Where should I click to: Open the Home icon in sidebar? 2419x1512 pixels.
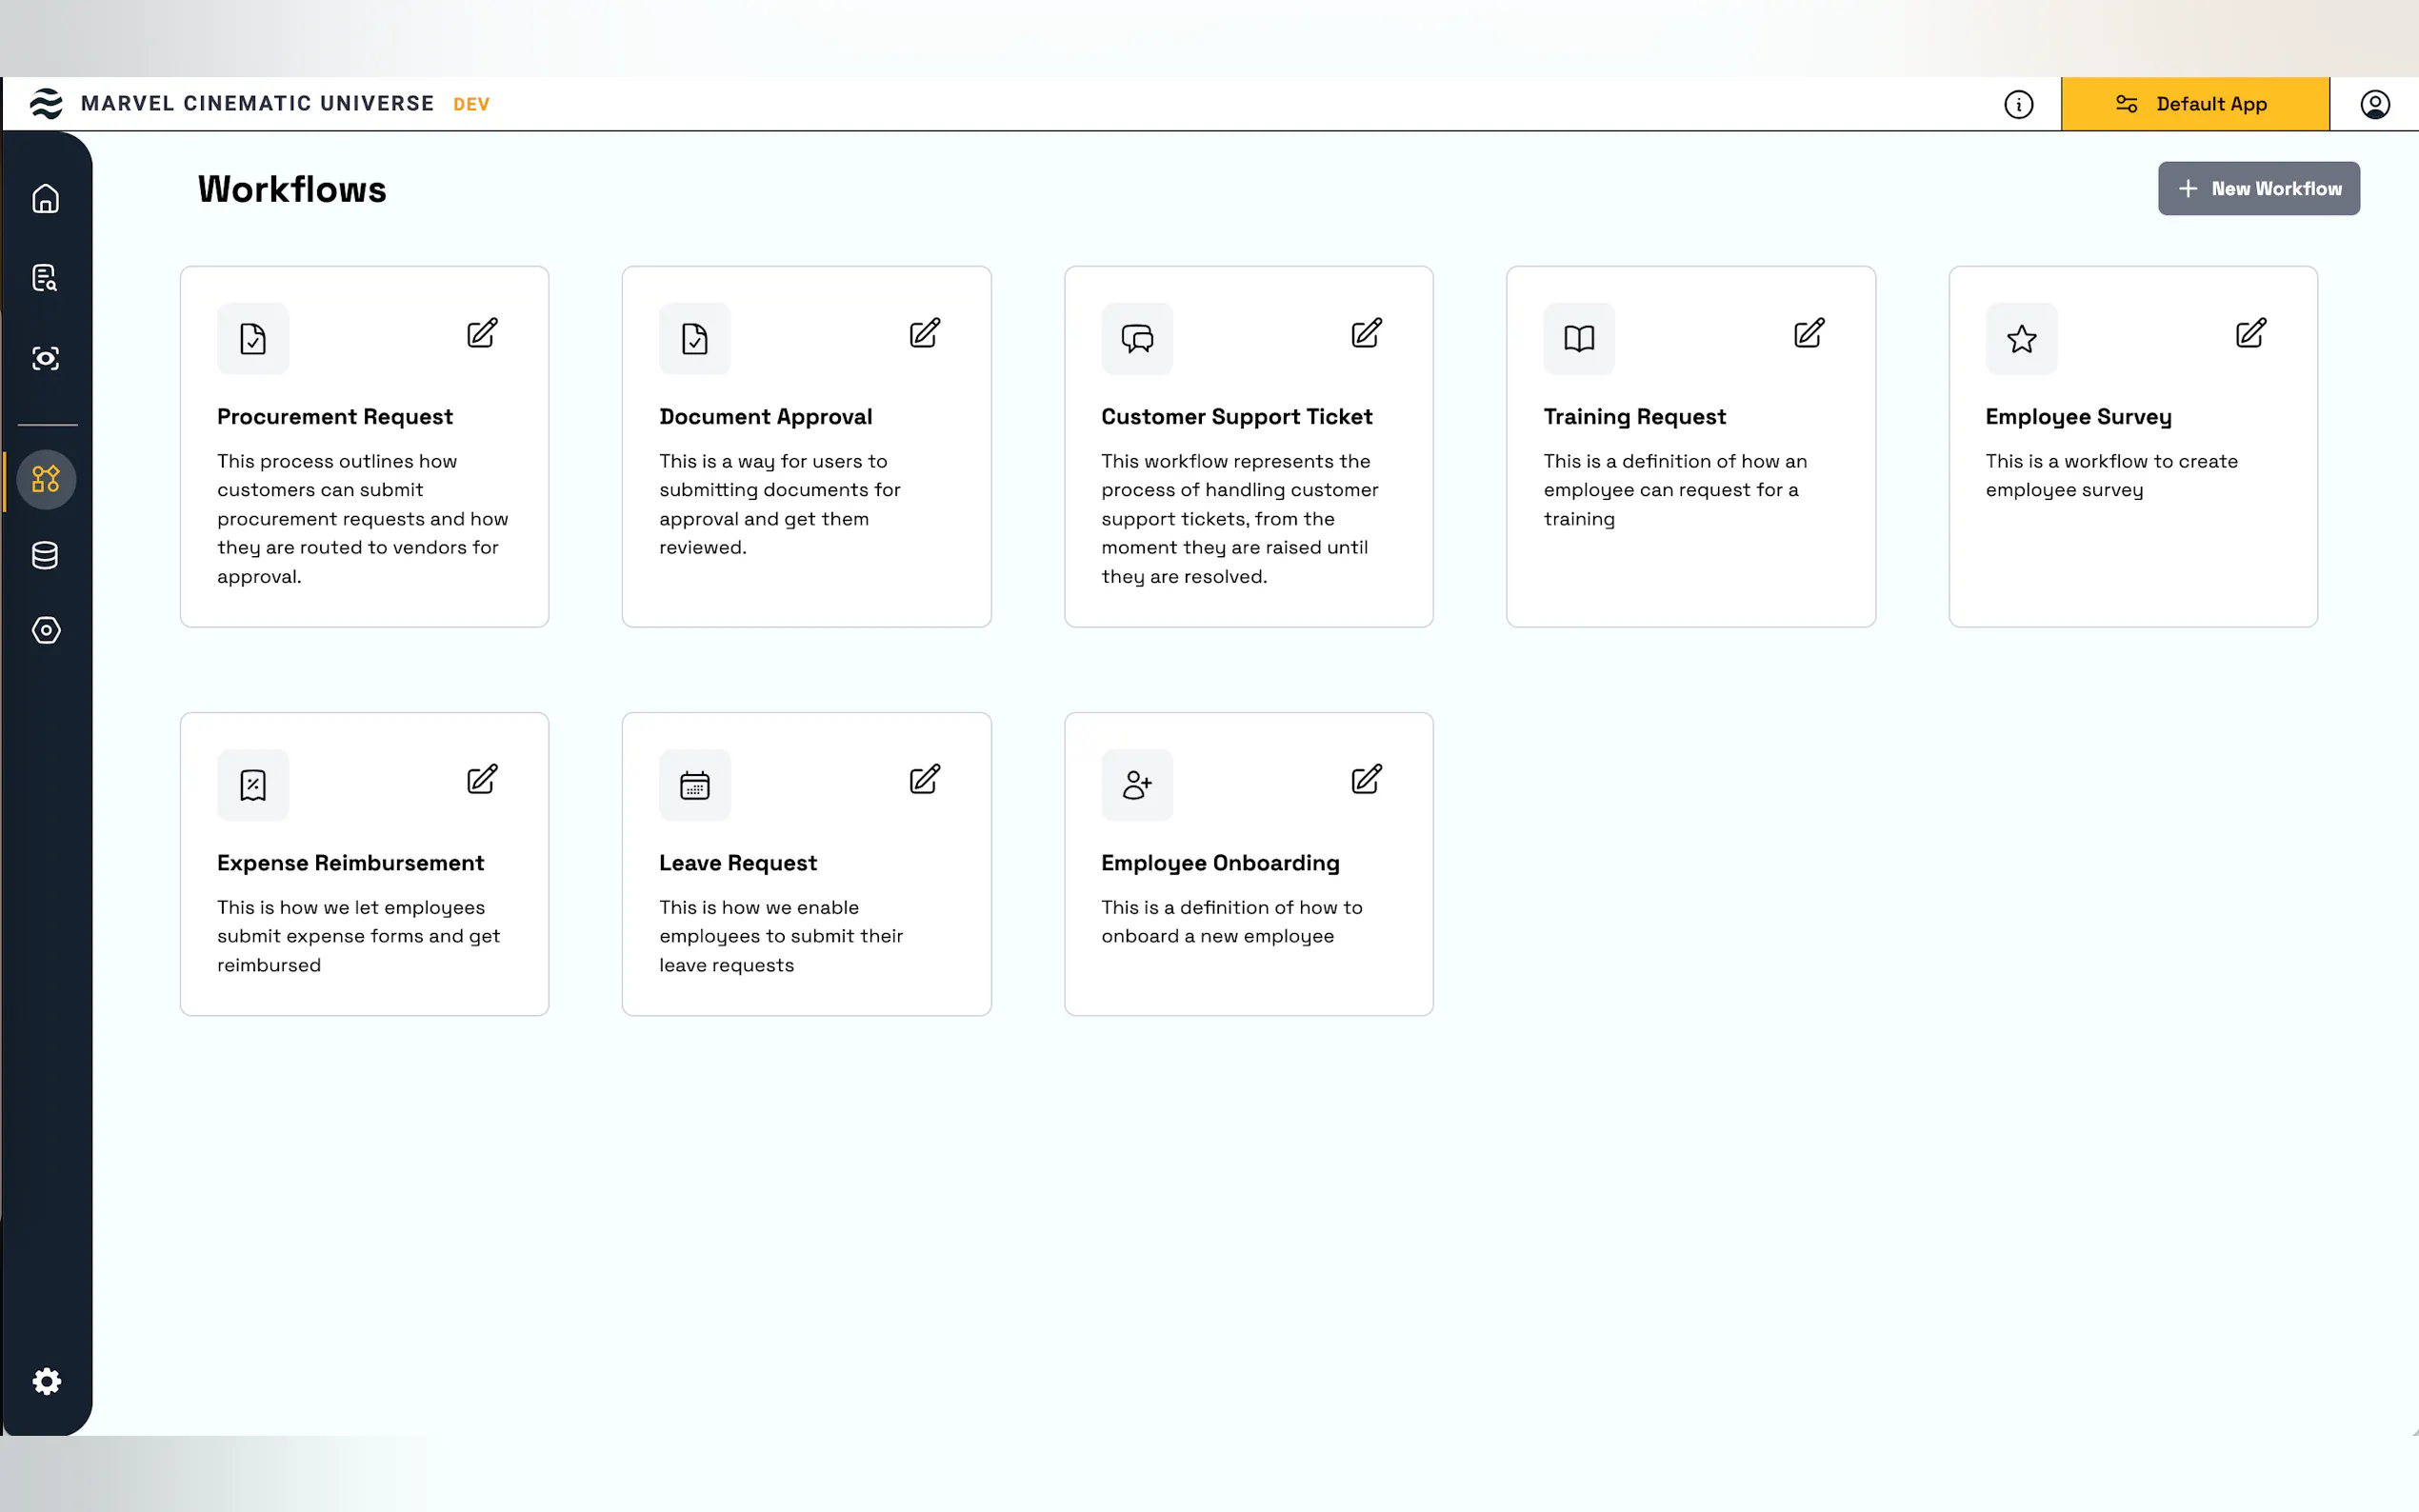pos(46,199)
